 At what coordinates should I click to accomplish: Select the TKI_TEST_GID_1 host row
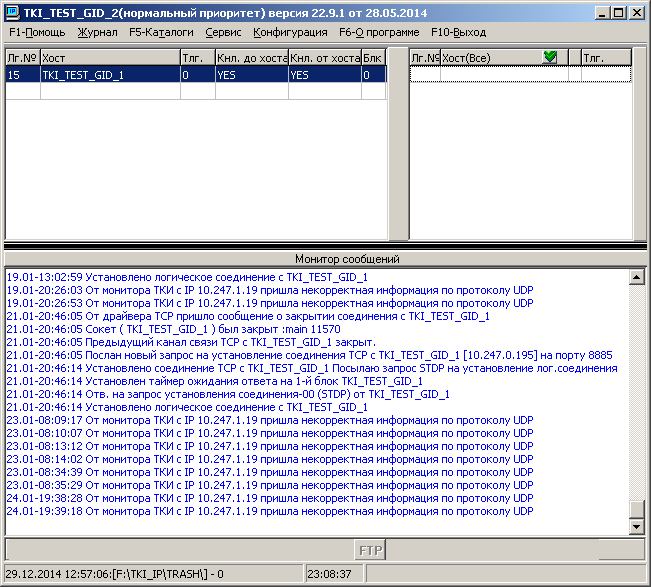coord(110,74)
